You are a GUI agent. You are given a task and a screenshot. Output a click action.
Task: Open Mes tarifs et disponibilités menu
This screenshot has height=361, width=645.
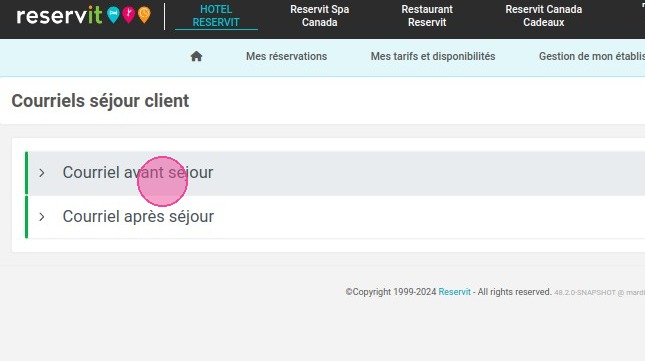(x=433, y=56)
